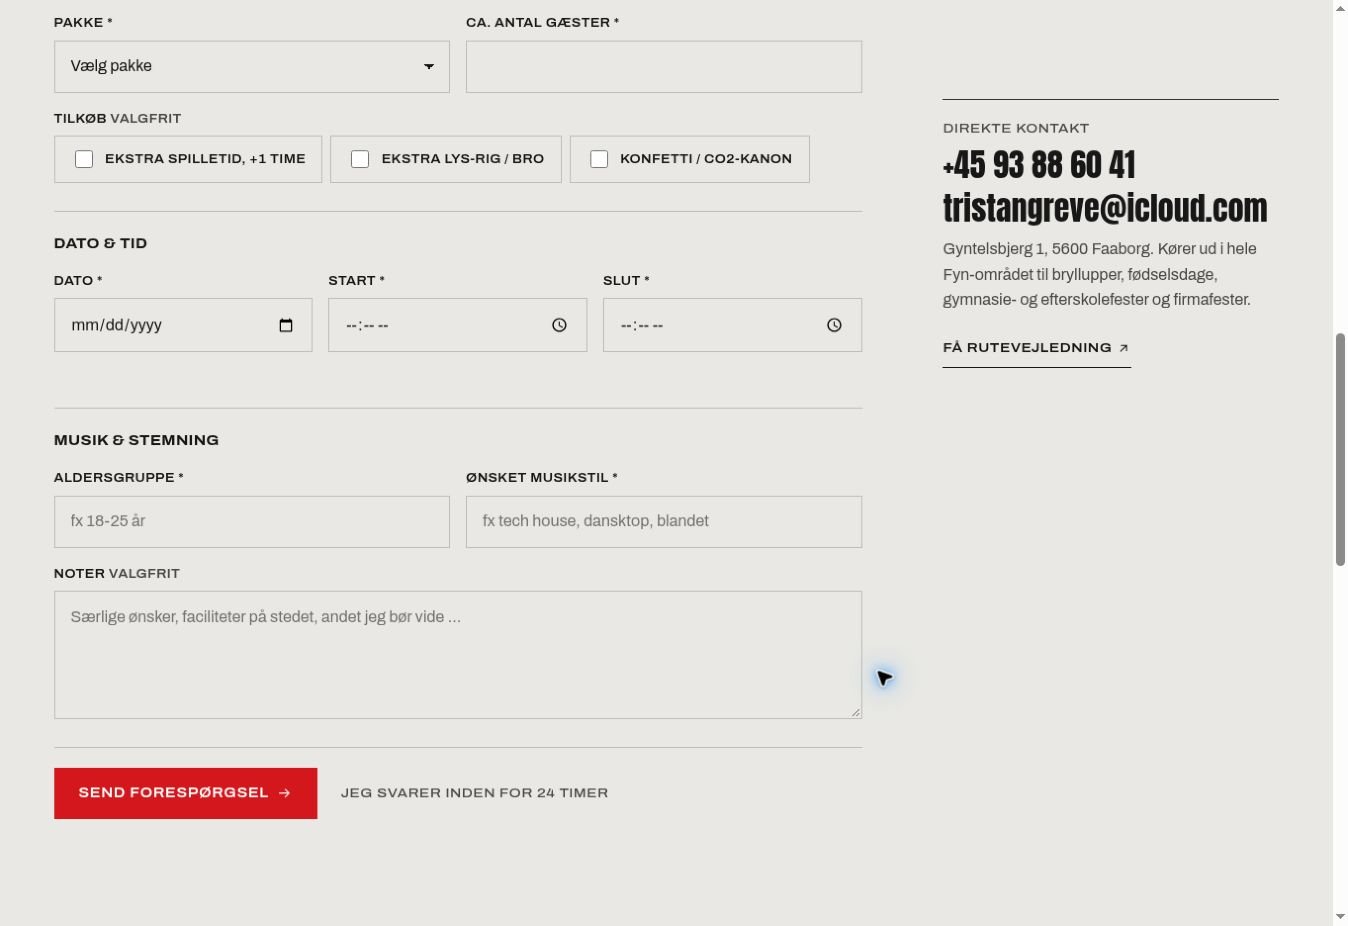Focus the Aldersgruppe text field
The width and height of the screenshot is (1348, 926).
tap(252, 522)
